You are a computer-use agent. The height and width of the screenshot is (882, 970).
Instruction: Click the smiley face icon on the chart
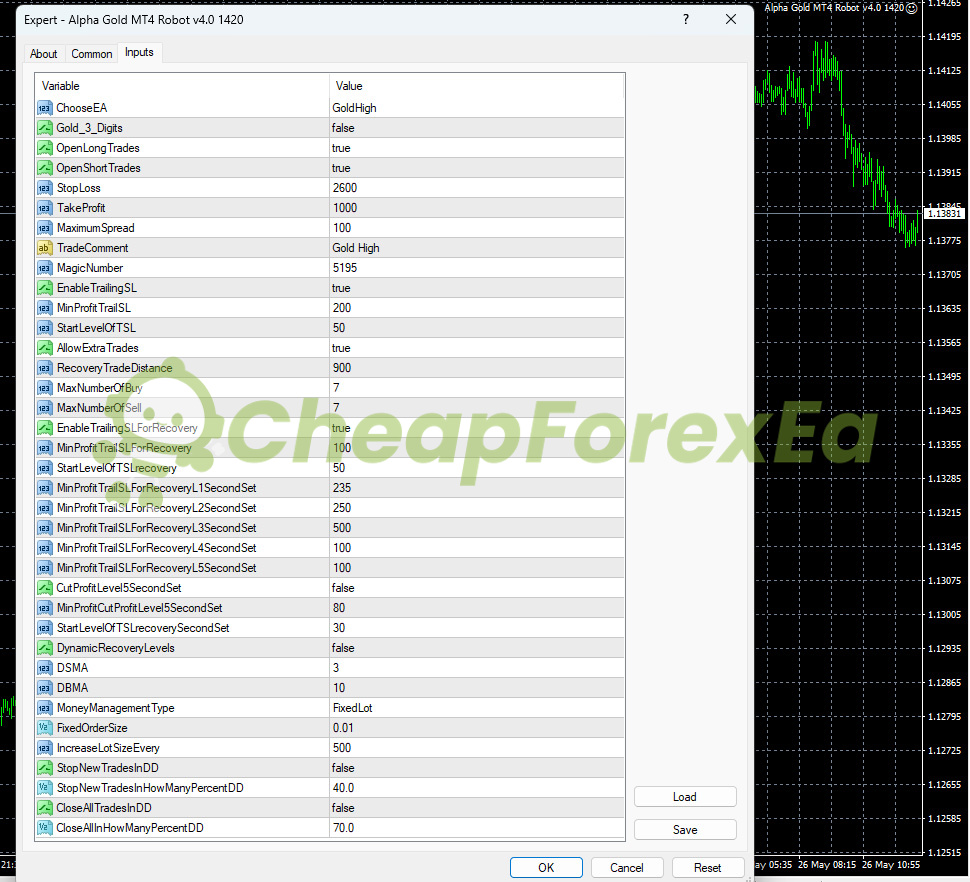[x=911, y=8]
